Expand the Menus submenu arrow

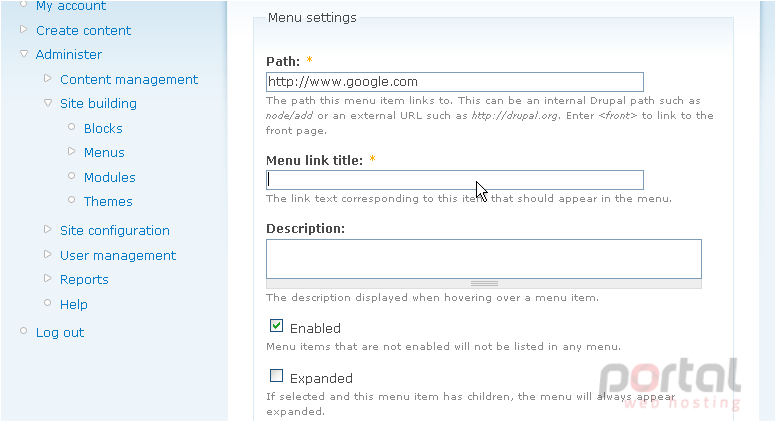[x=72, y=151]
